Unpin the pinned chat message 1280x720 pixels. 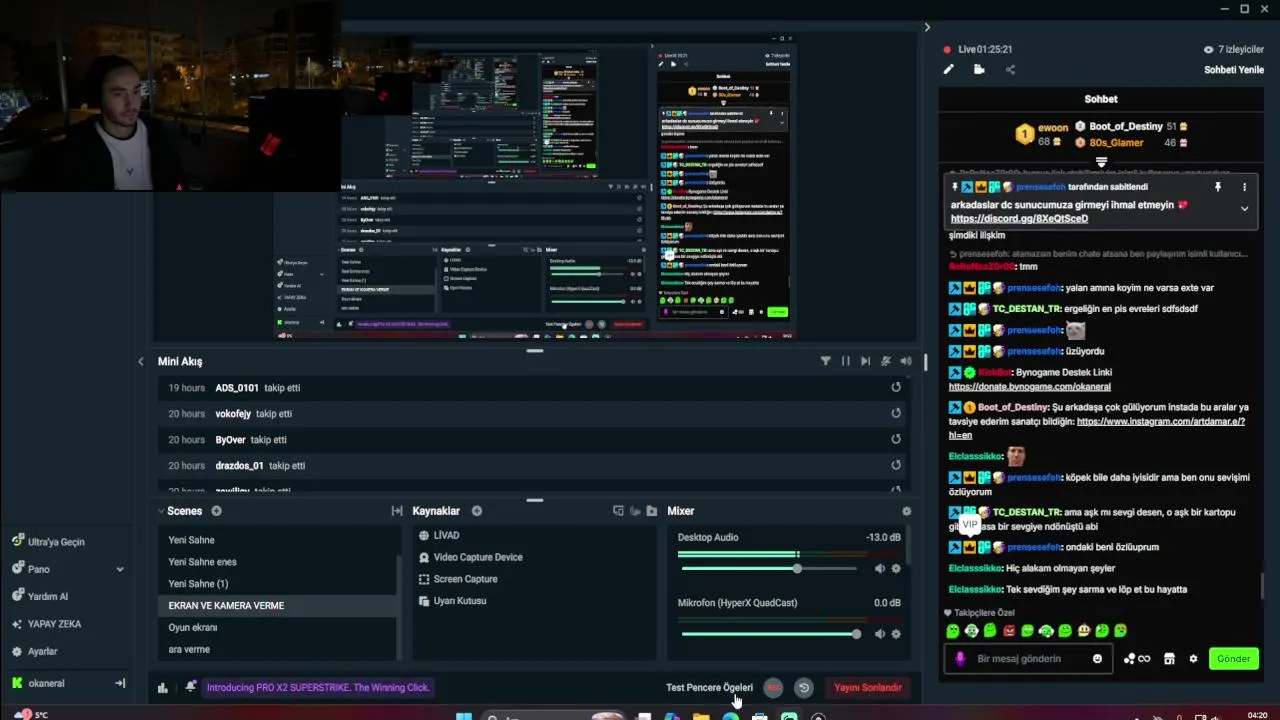1218,187
